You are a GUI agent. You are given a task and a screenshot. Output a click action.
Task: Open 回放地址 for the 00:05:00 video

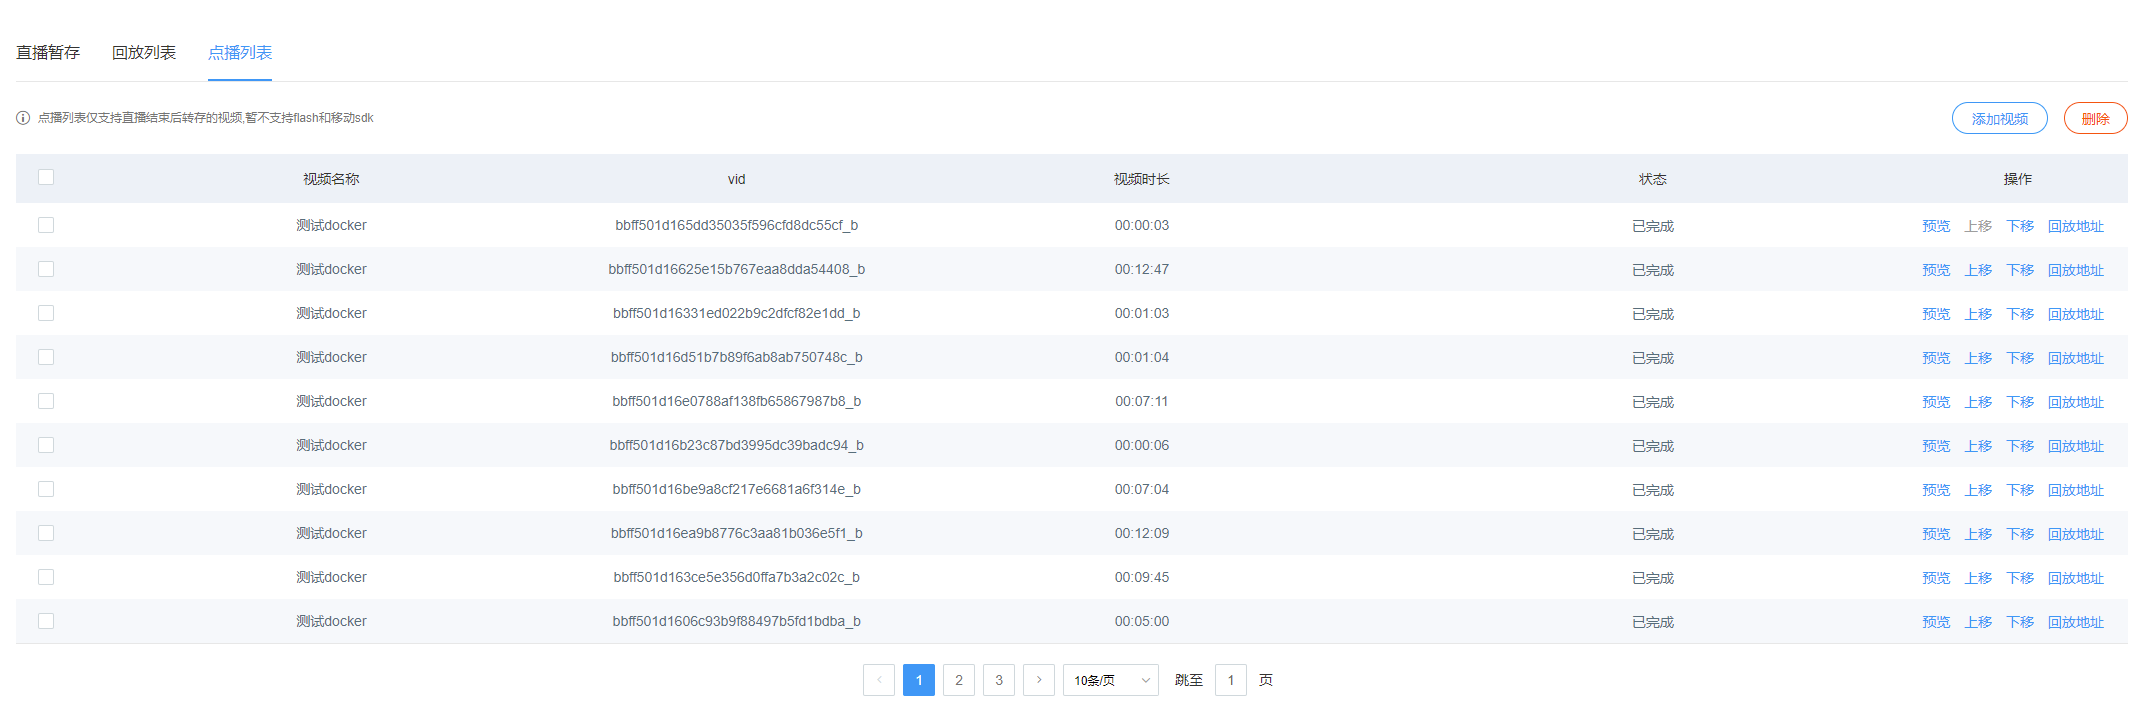point(2076,622)
